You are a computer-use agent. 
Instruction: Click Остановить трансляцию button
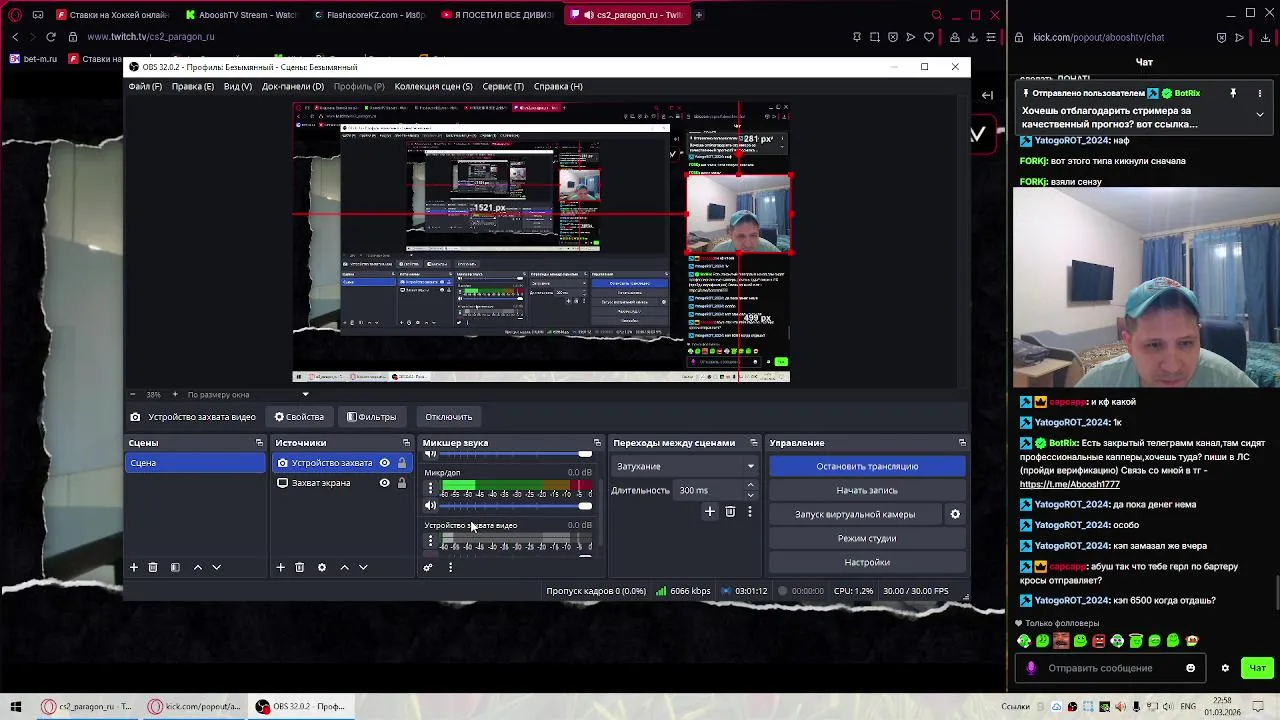click(867, 466)
